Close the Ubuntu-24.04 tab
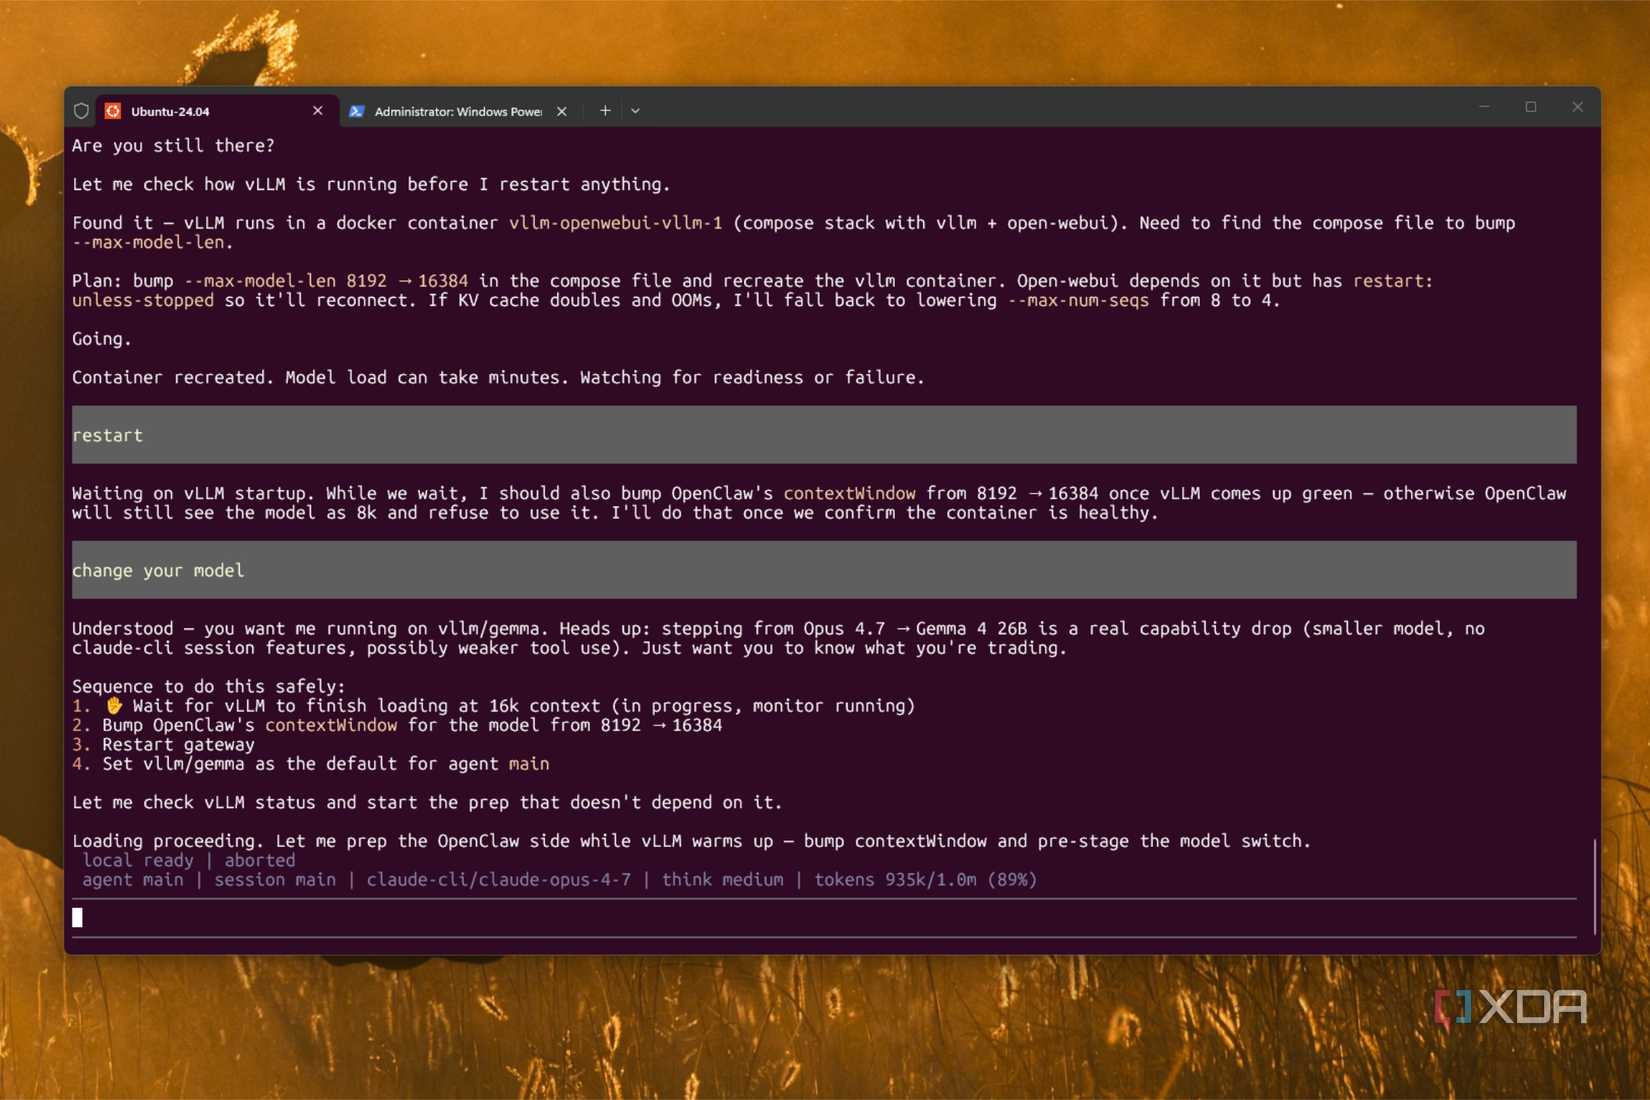 click(317, 111)
